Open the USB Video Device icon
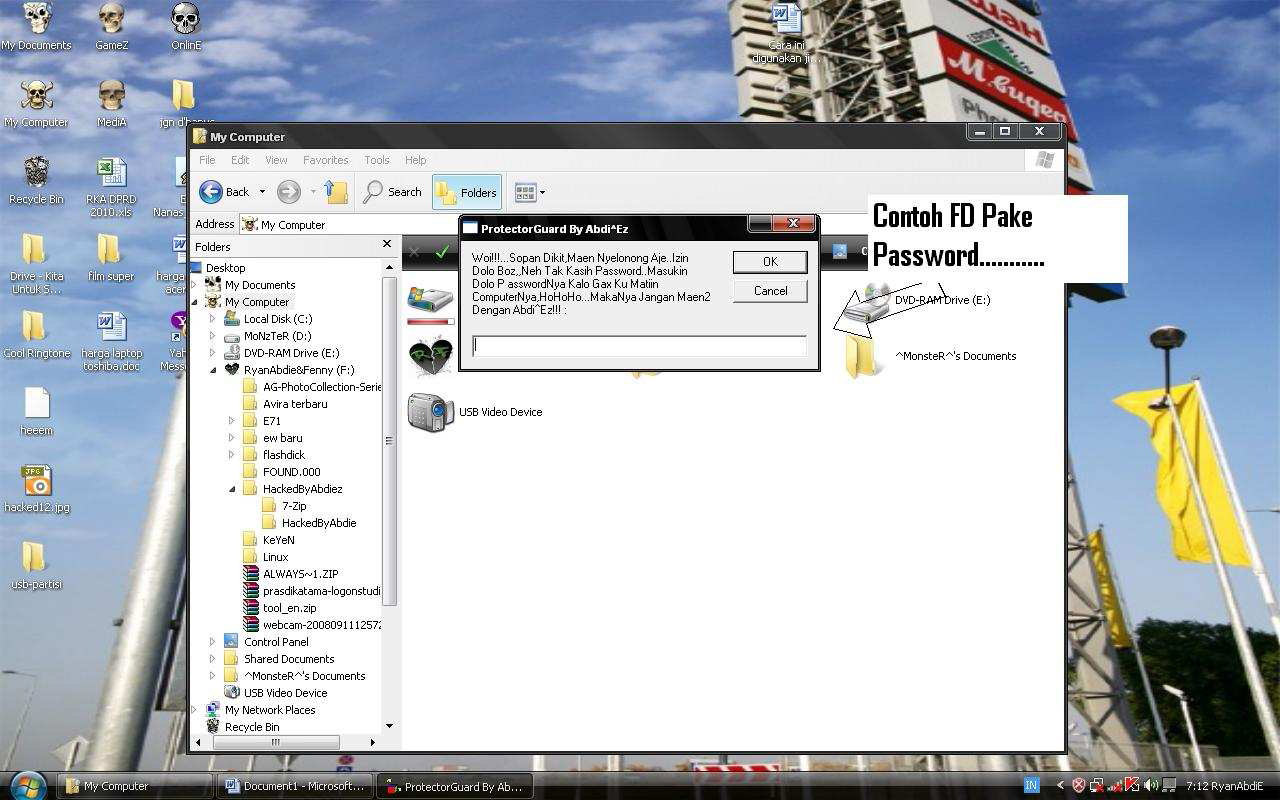Viewport: 1280px width, 800px height. point(428,411)
